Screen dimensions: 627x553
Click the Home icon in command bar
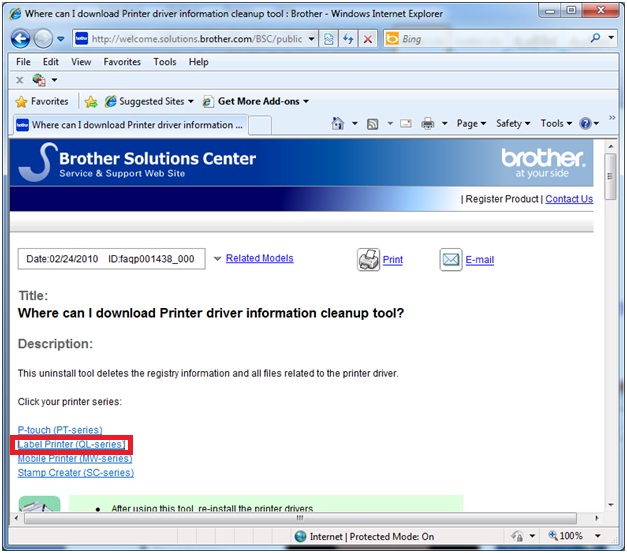pos(338,124)
